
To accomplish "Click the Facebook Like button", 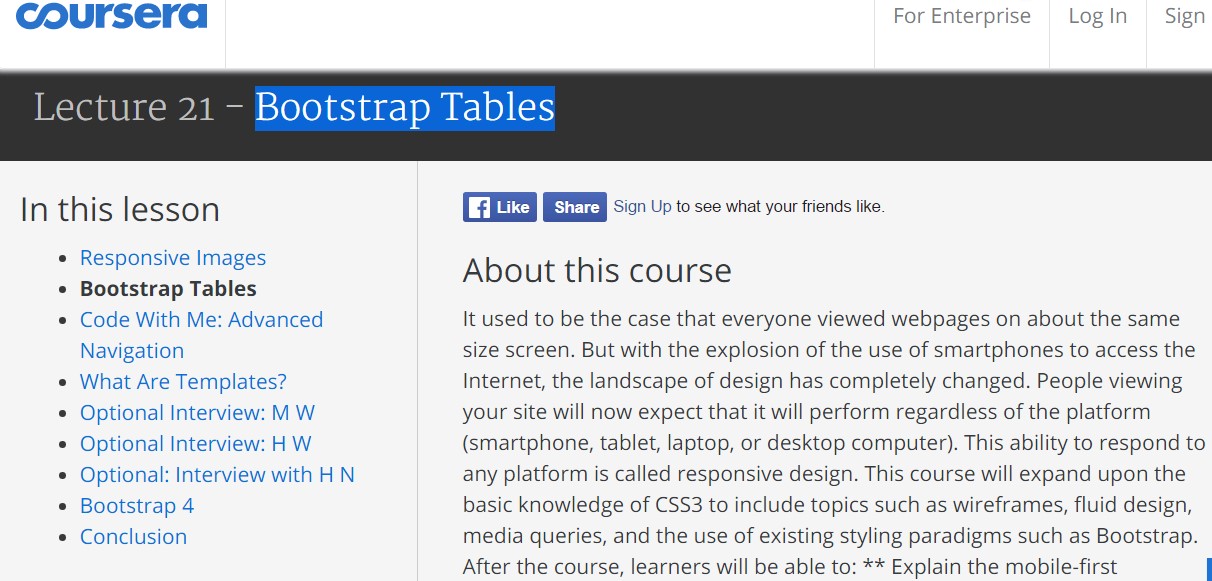I will coord(500,206).
